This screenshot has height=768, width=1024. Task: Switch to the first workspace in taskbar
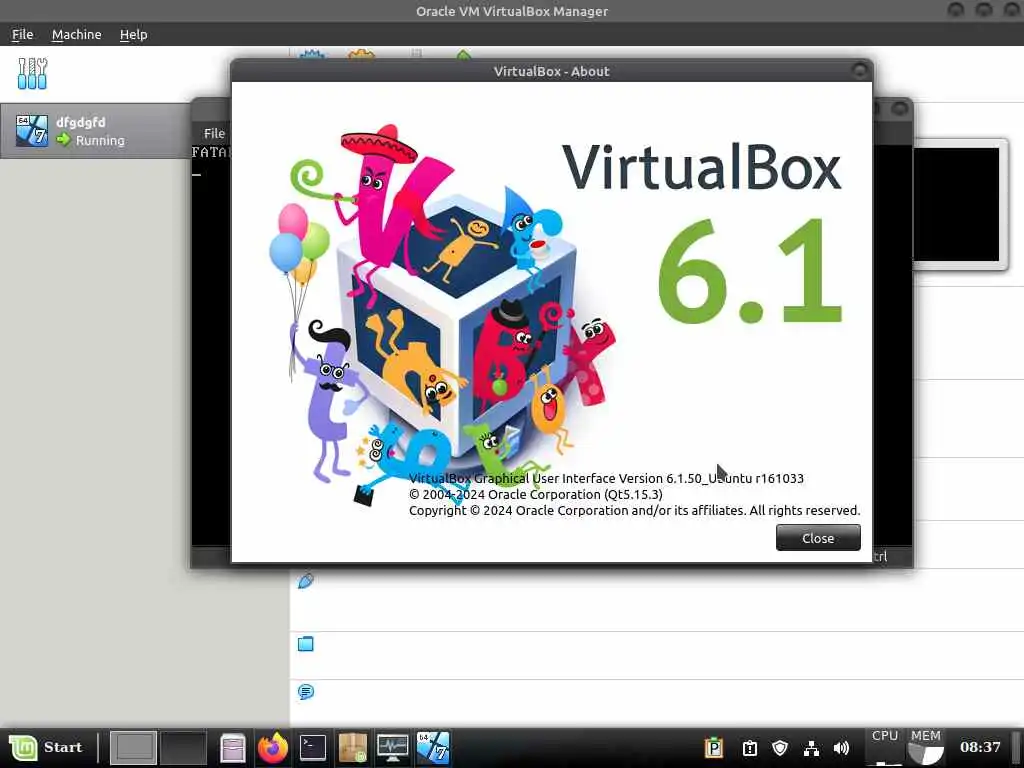[x=133, y=748]
